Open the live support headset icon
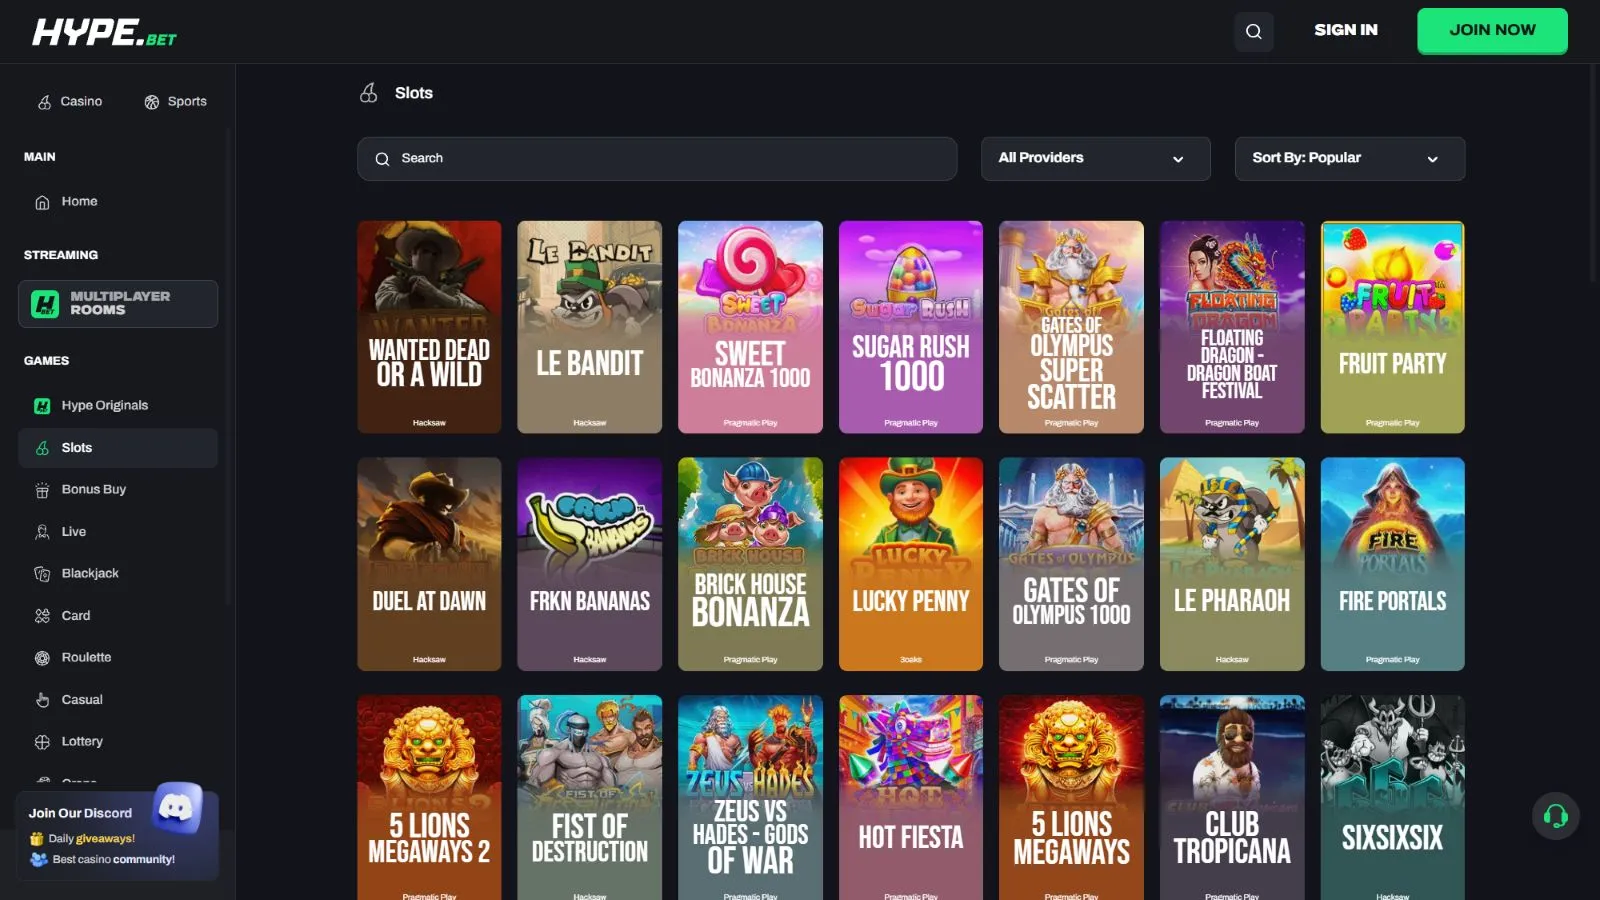The height and width of the screenshot is (900, 1600). (1555, 816)
